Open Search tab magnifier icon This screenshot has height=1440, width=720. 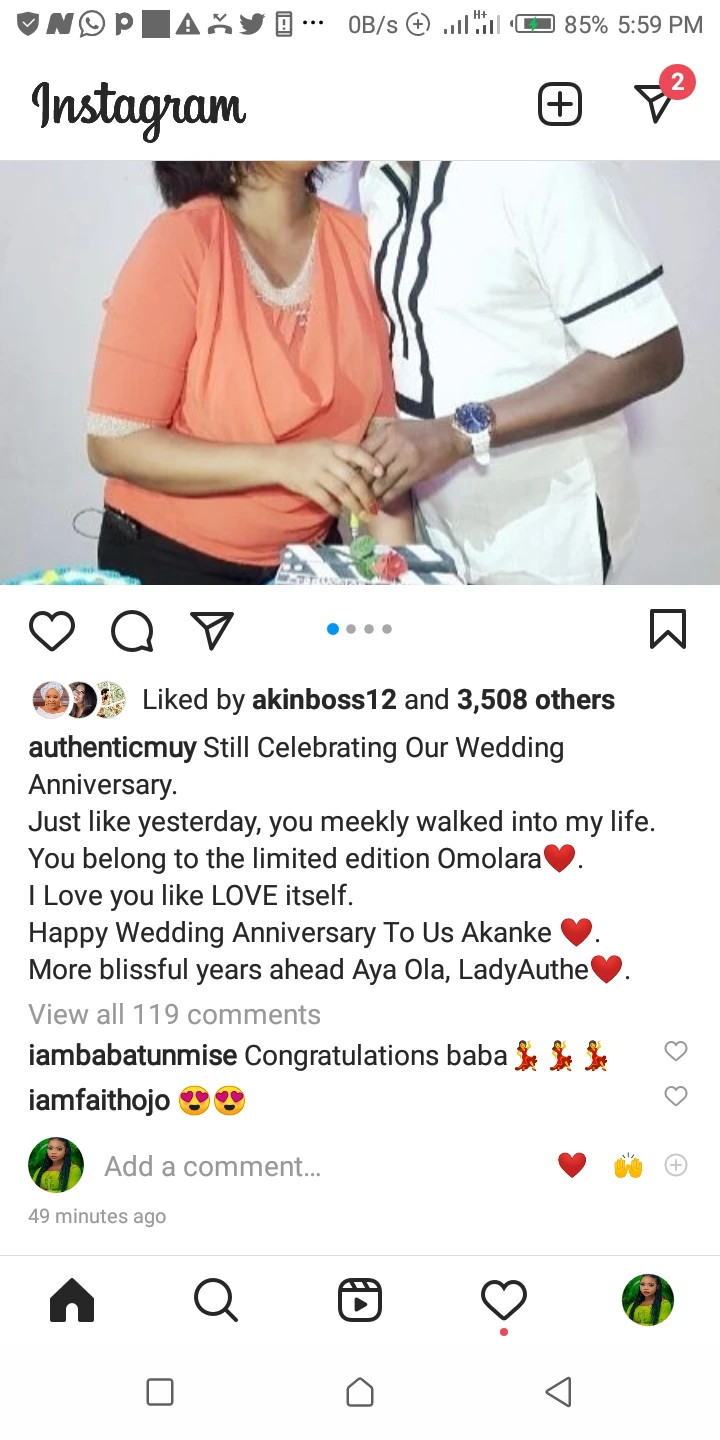215,1300
